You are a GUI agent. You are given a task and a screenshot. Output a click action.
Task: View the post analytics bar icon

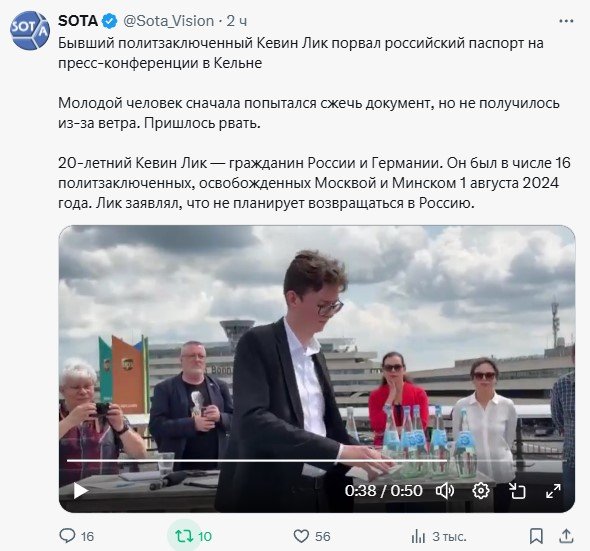[x=418, y=536]
